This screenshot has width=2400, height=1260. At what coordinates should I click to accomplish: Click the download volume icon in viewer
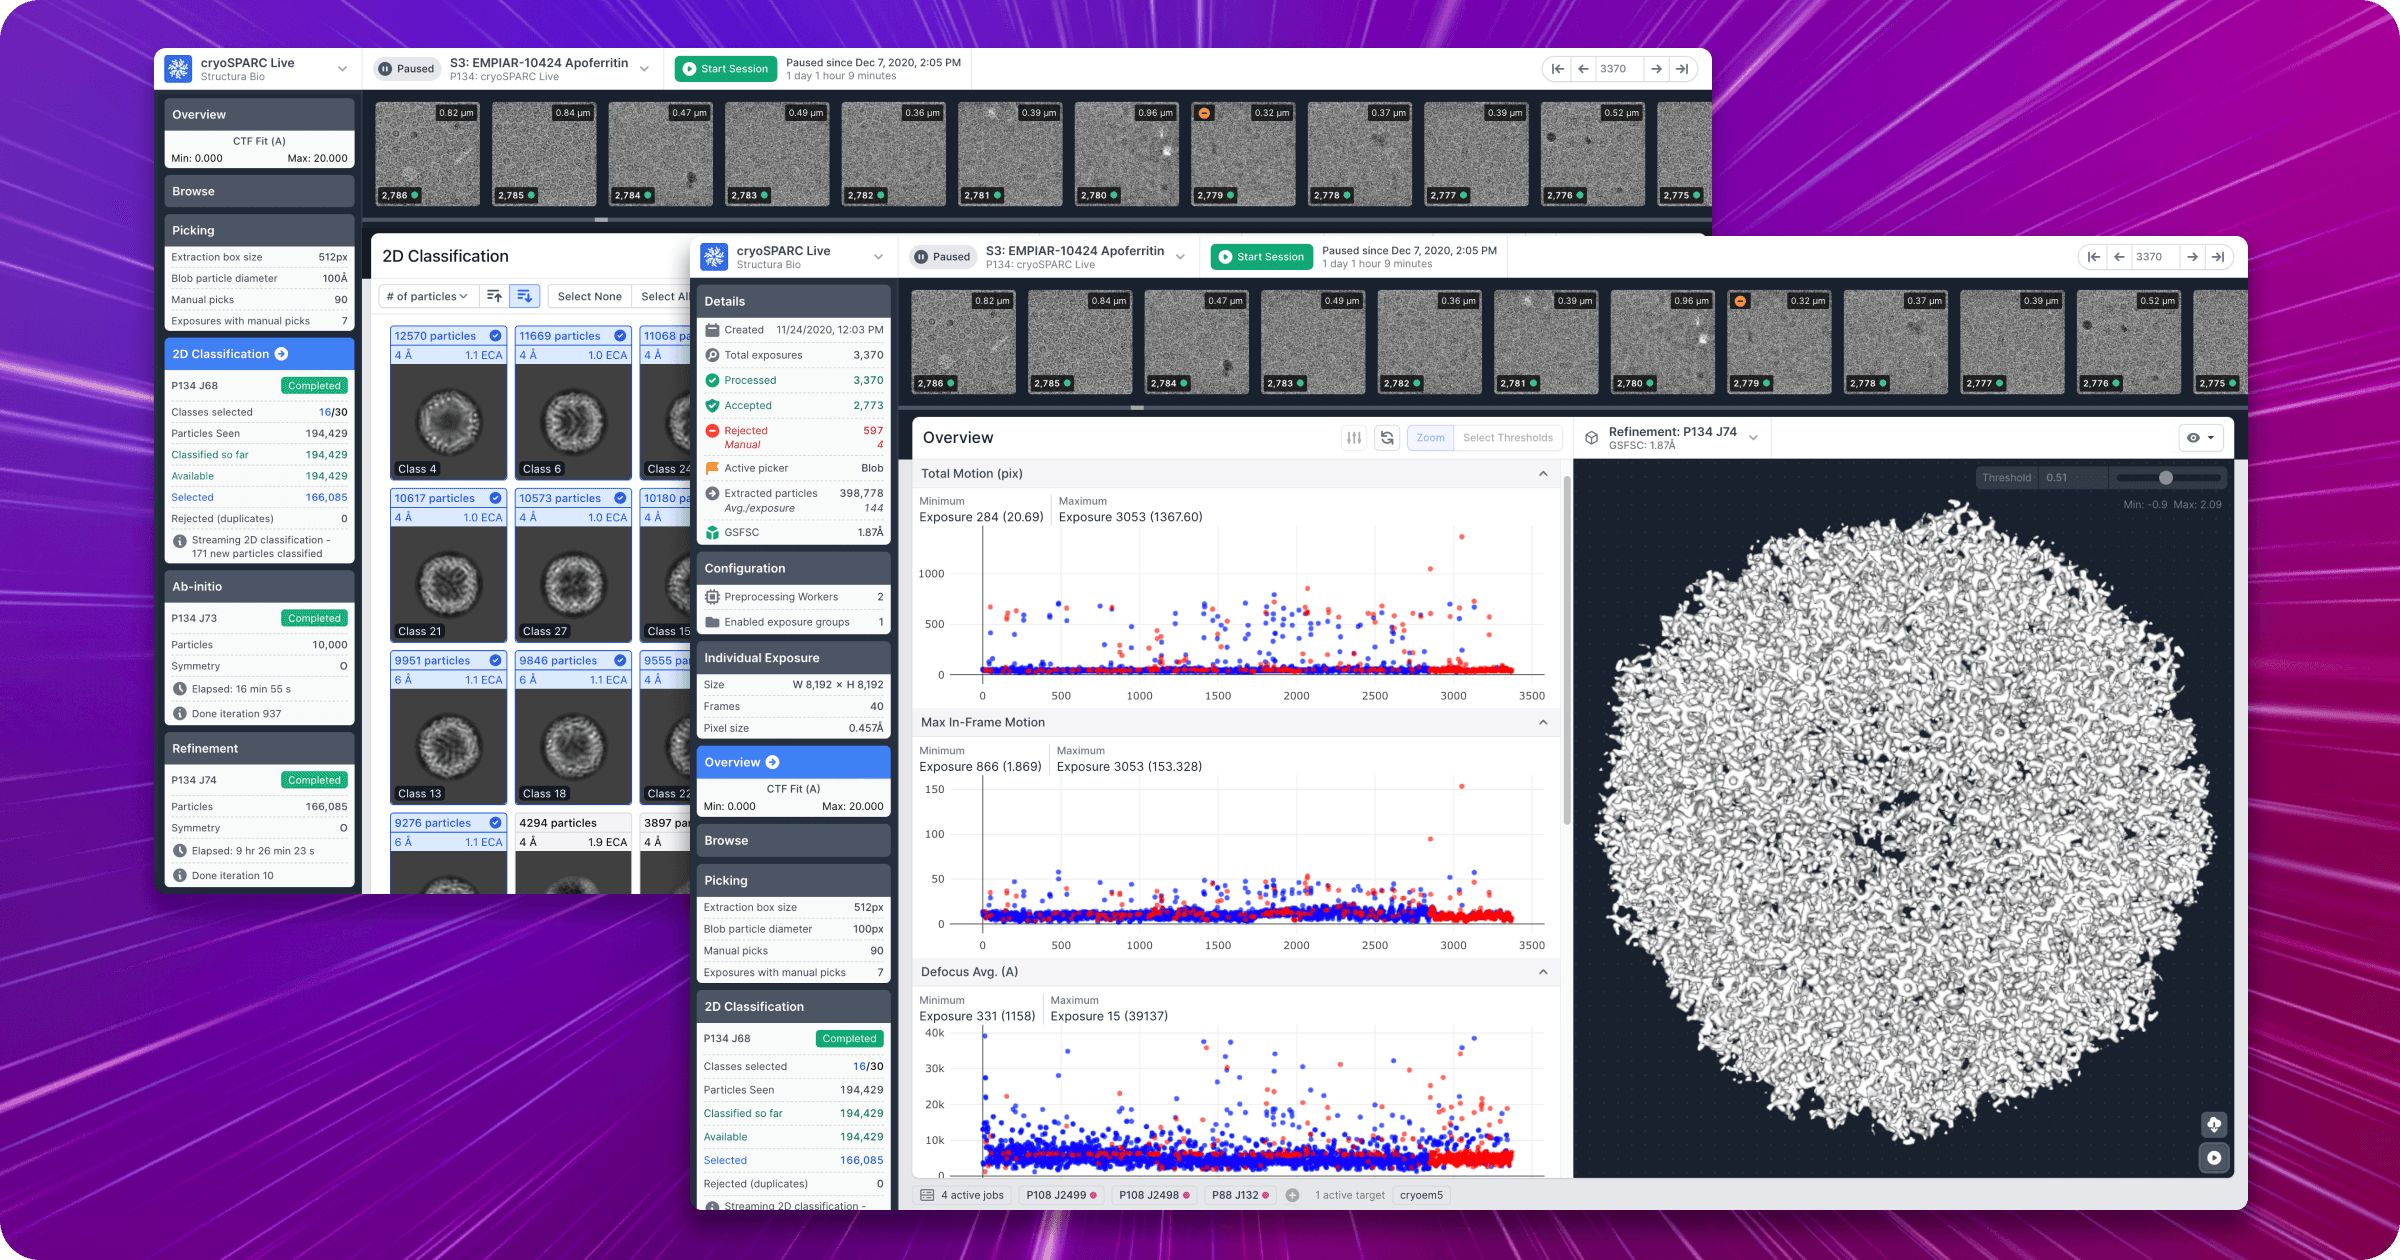(2214, 1125)
